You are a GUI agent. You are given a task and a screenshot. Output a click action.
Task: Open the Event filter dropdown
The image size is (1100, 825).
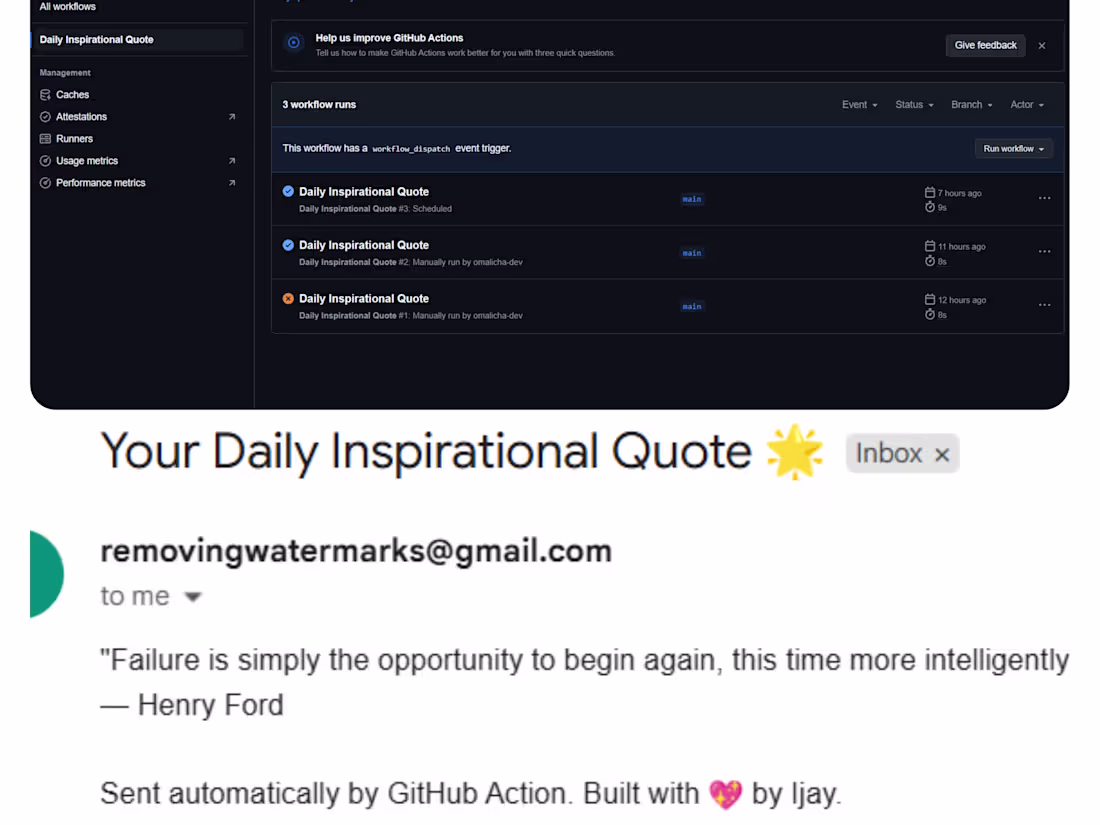tap(858, 104)
